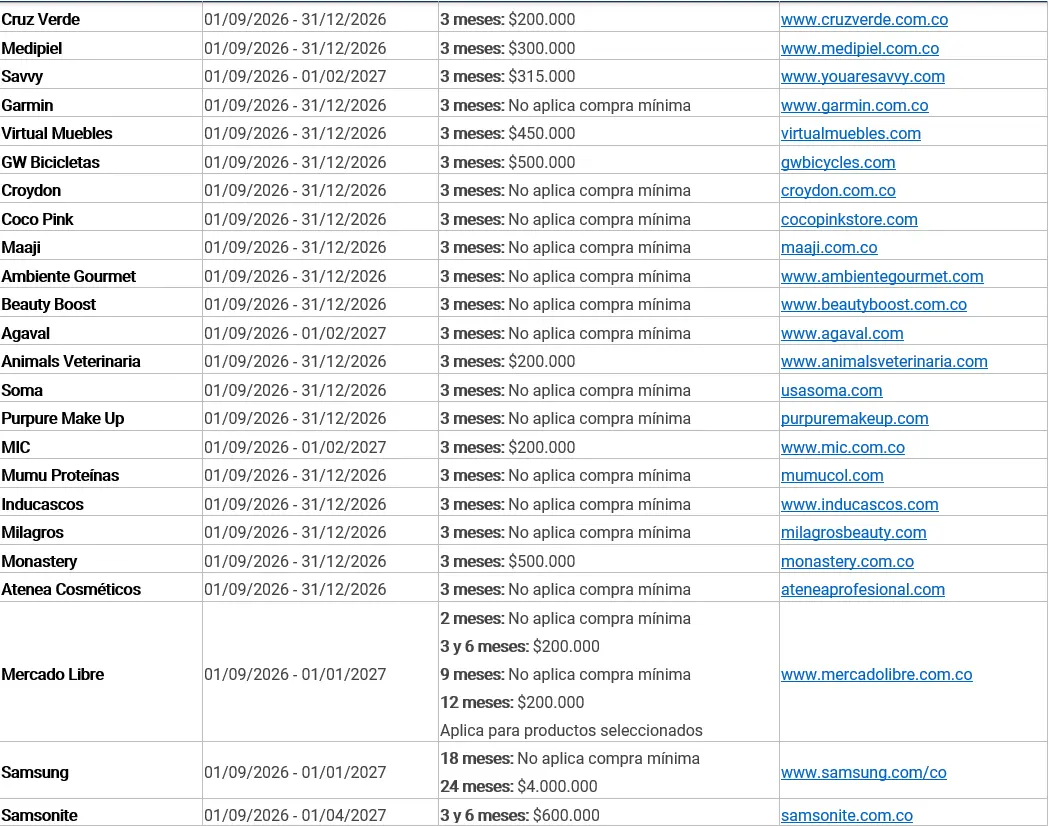Click the usasoma.com link
This screenshot has height=826, width=1048.
831,390
